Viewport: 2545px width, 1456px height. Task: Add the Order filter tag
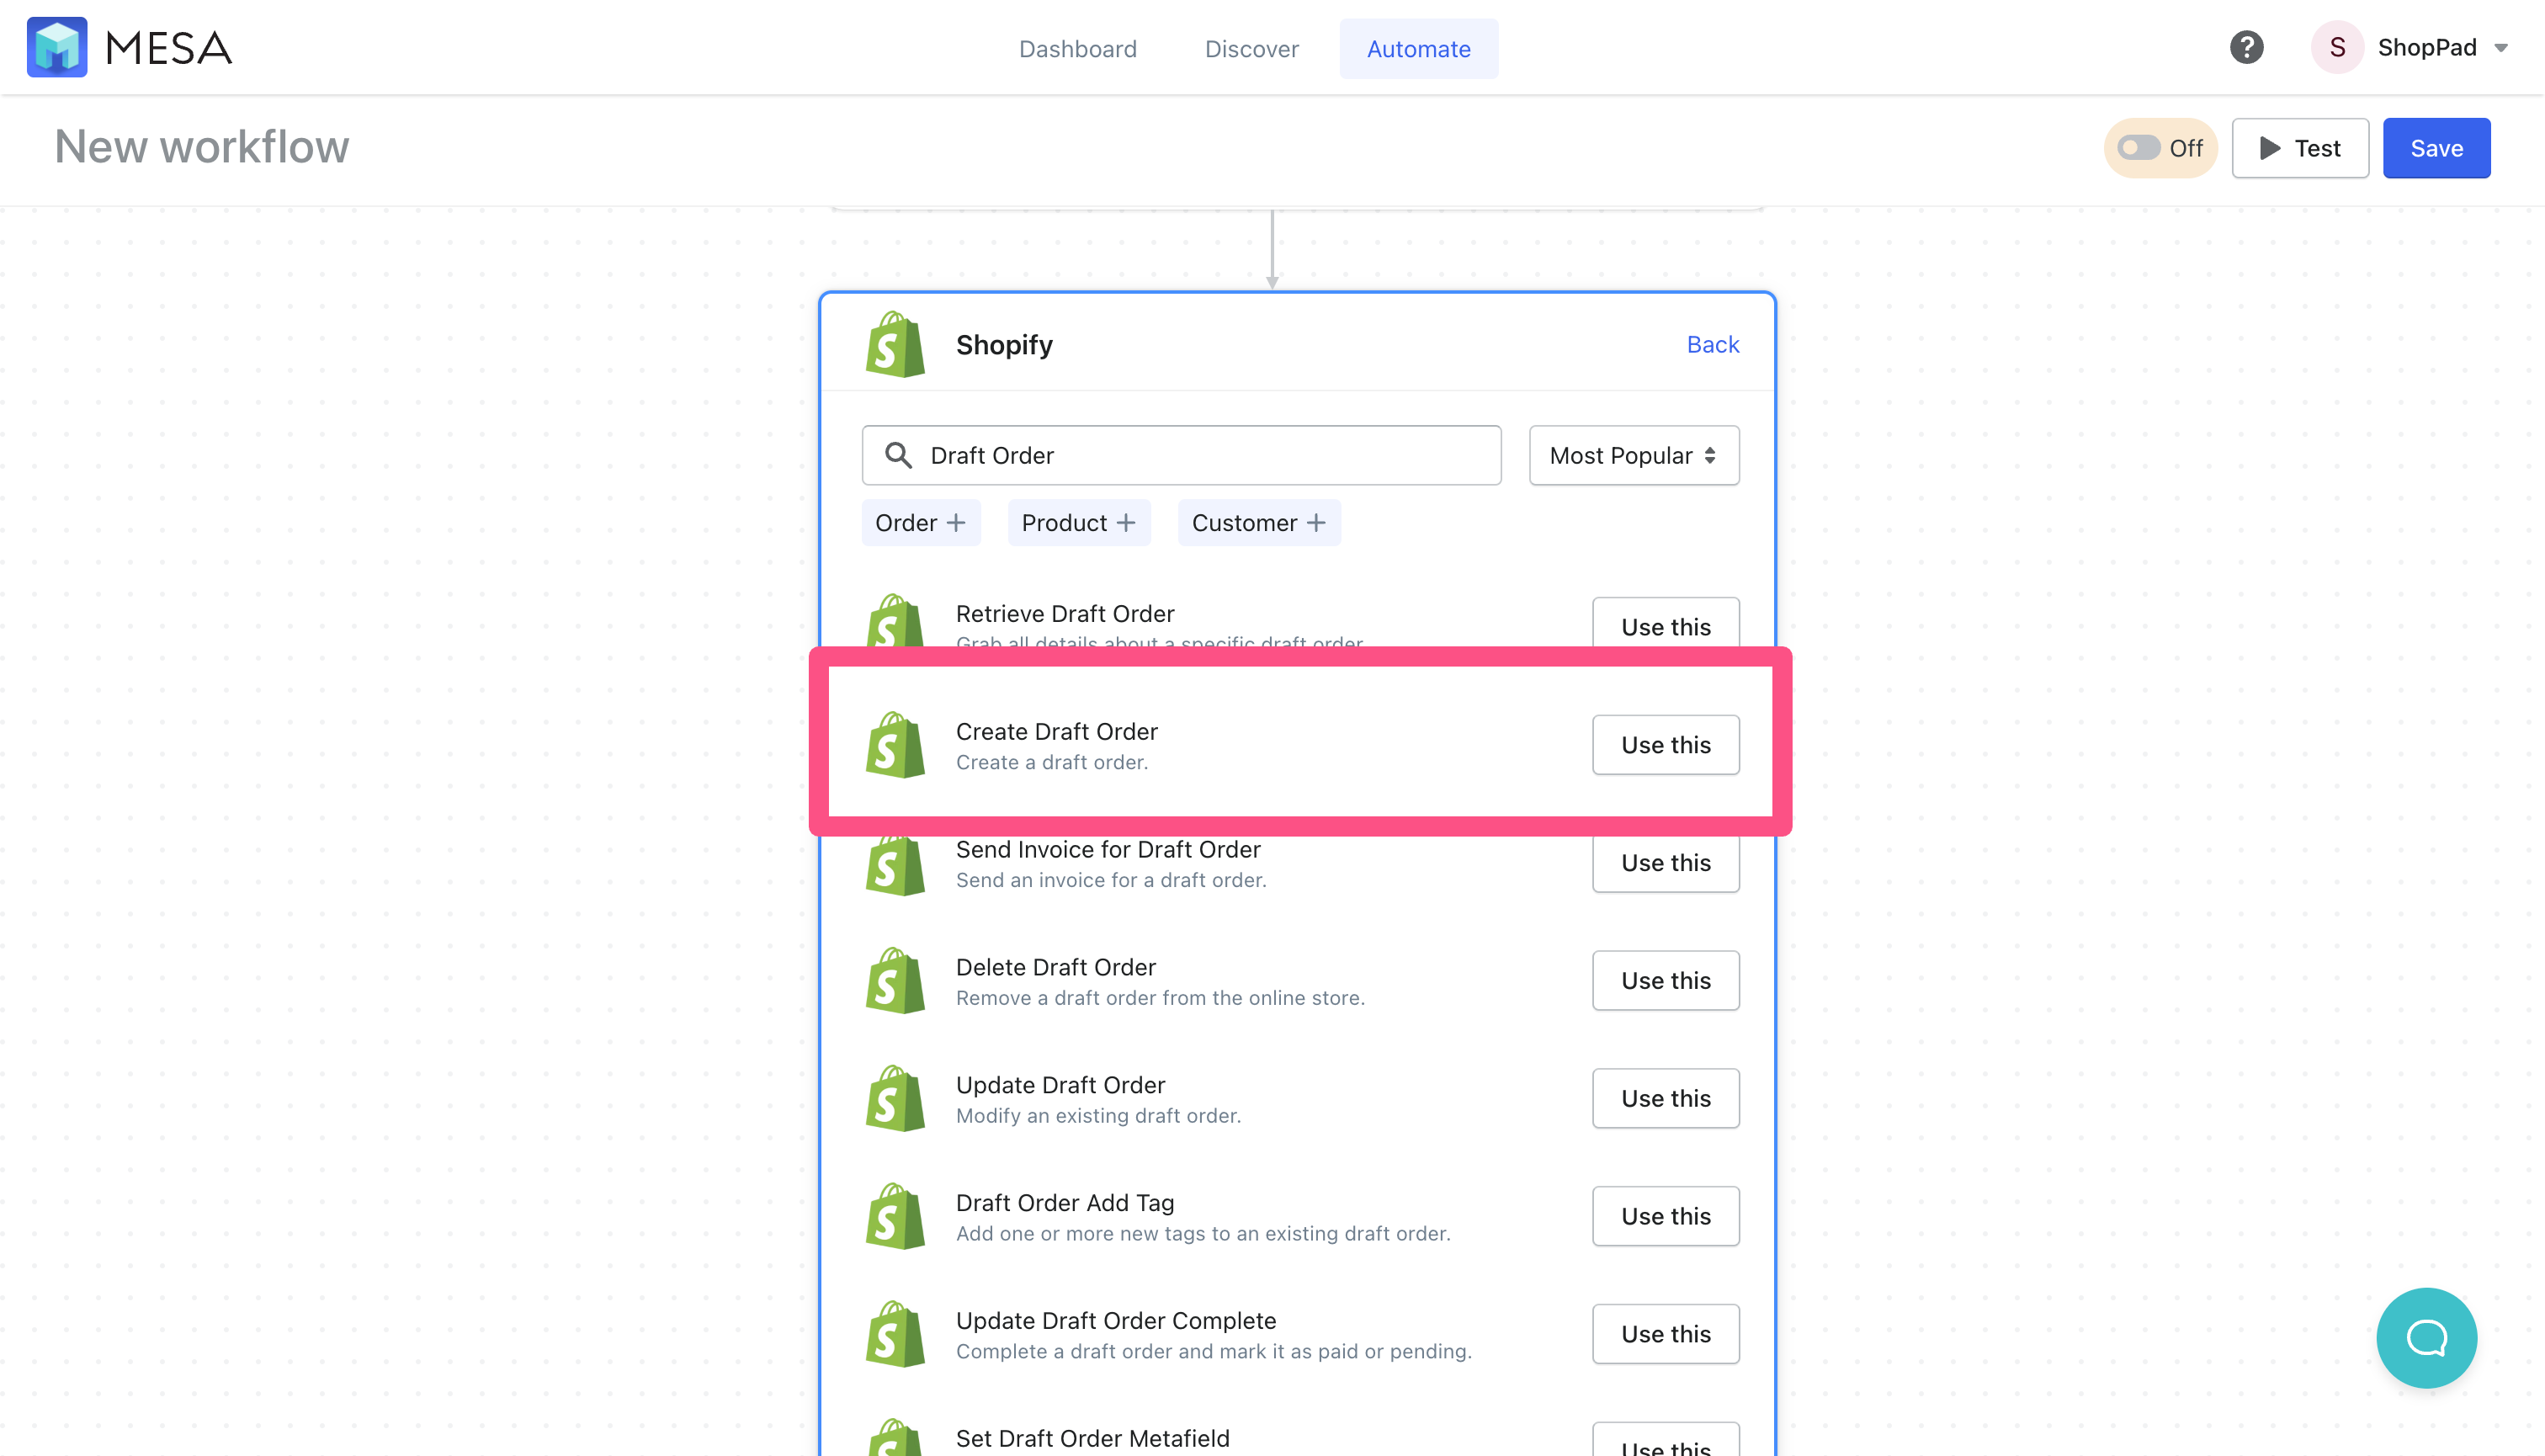[920, 523]
